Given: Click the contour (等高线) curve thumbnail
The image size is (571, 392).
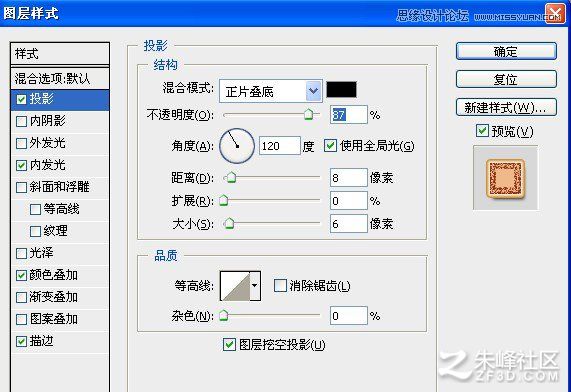Looking at the screenshot, I should point(235,286).
